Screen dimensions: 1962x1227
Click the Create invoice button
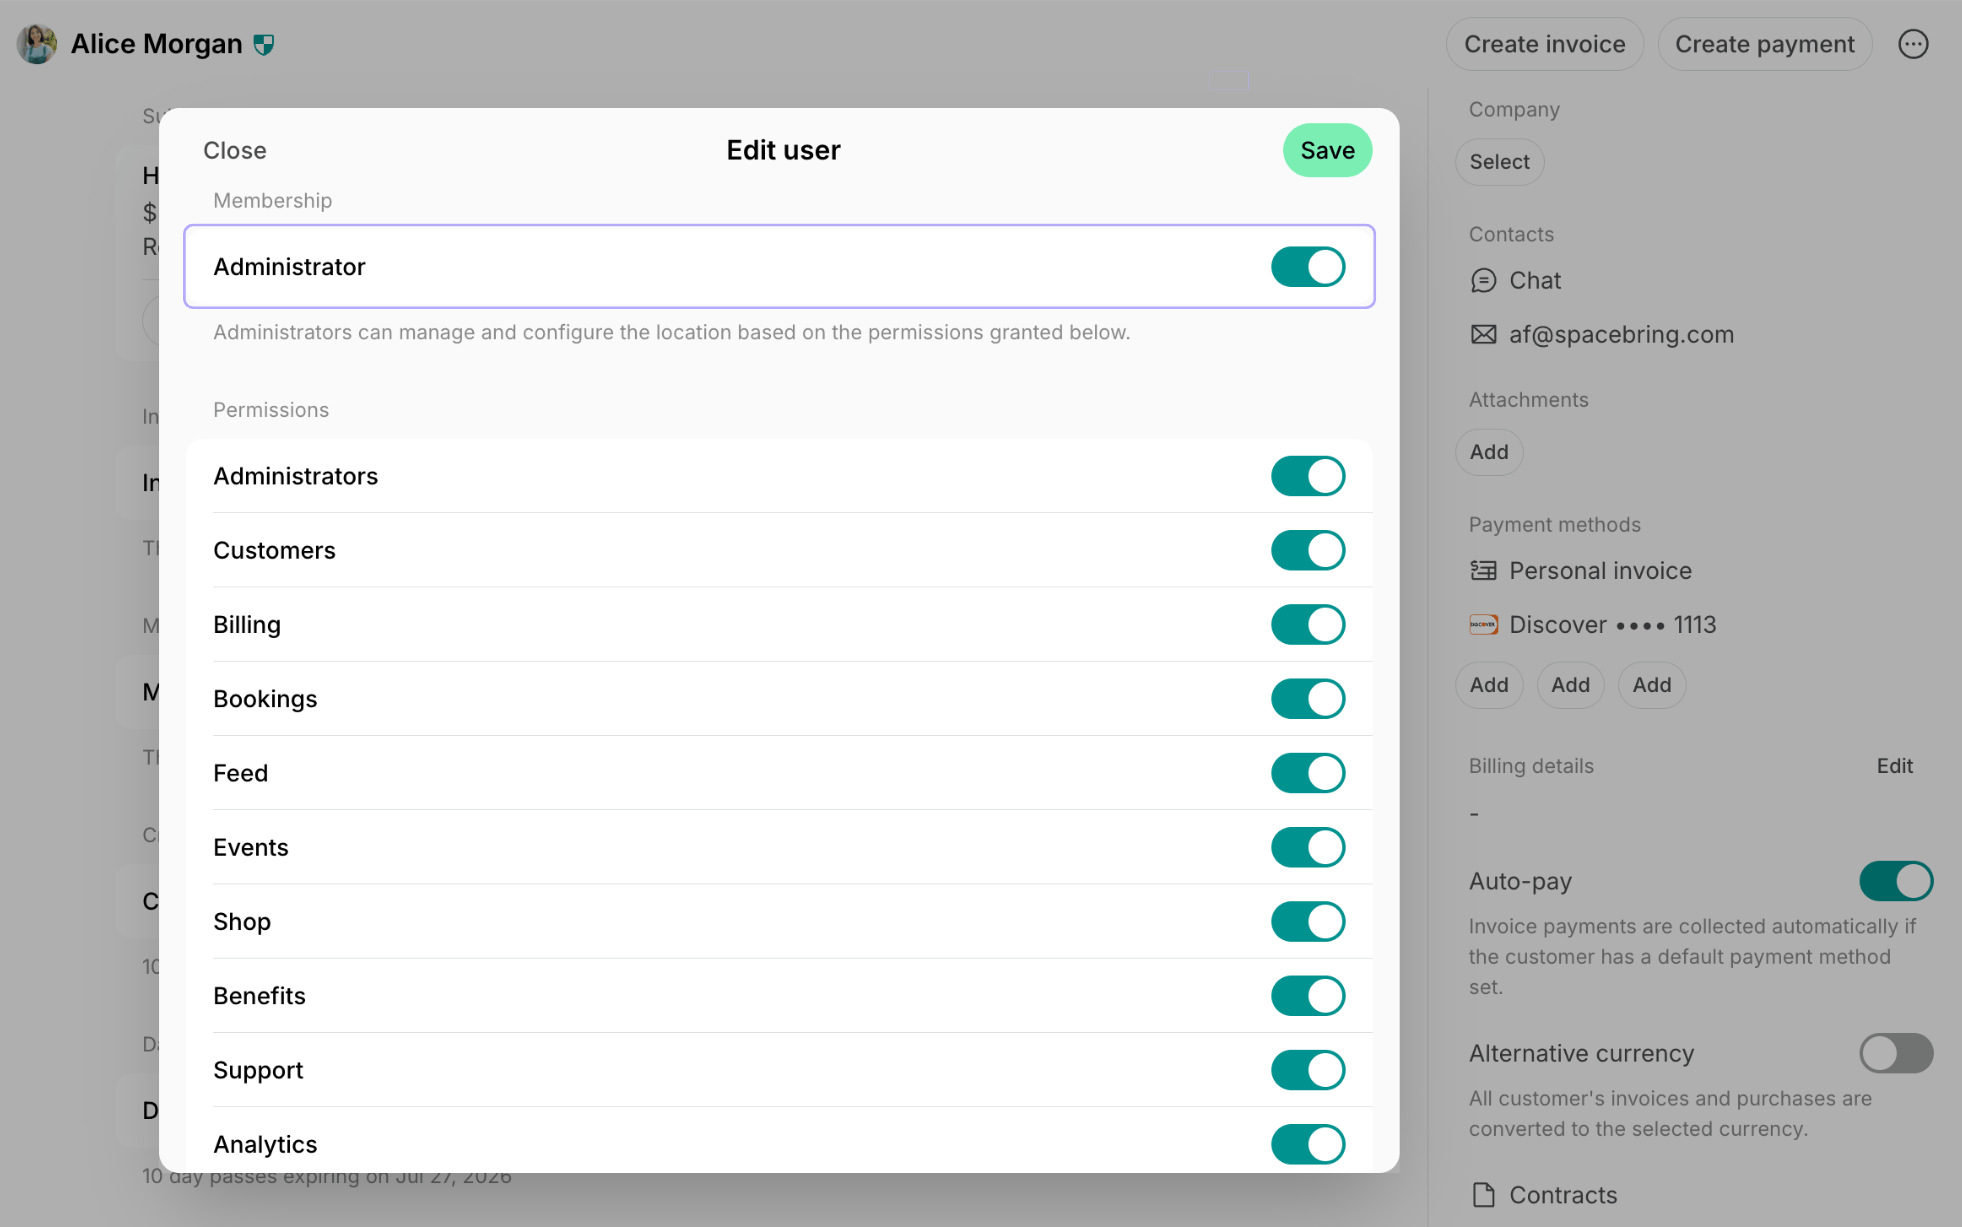point(1544,44)
